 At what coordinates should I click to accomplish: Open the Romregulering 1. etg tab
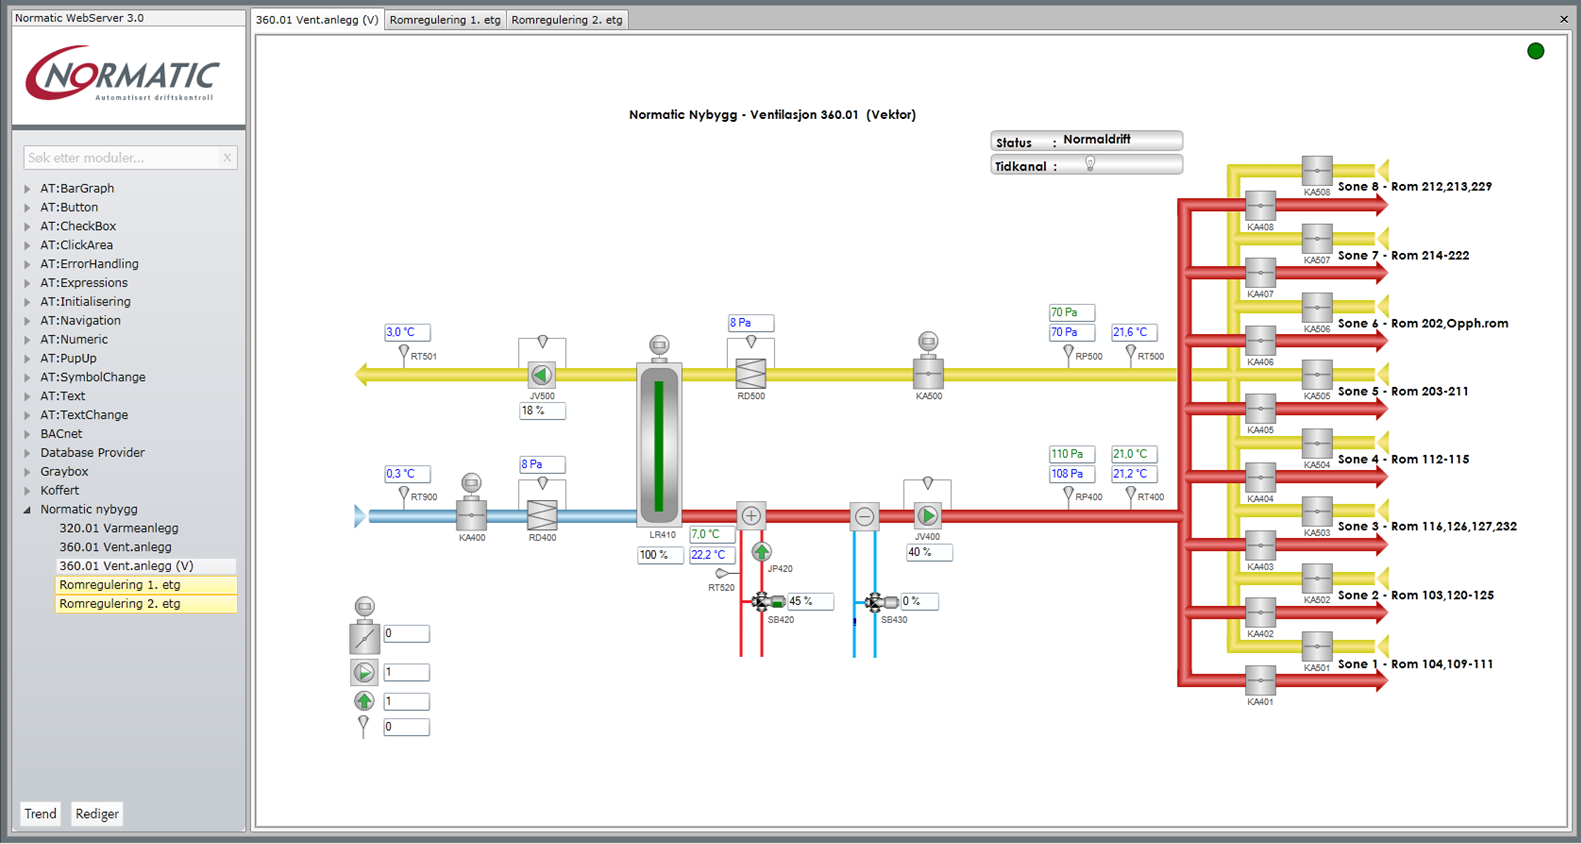[445, 19]
